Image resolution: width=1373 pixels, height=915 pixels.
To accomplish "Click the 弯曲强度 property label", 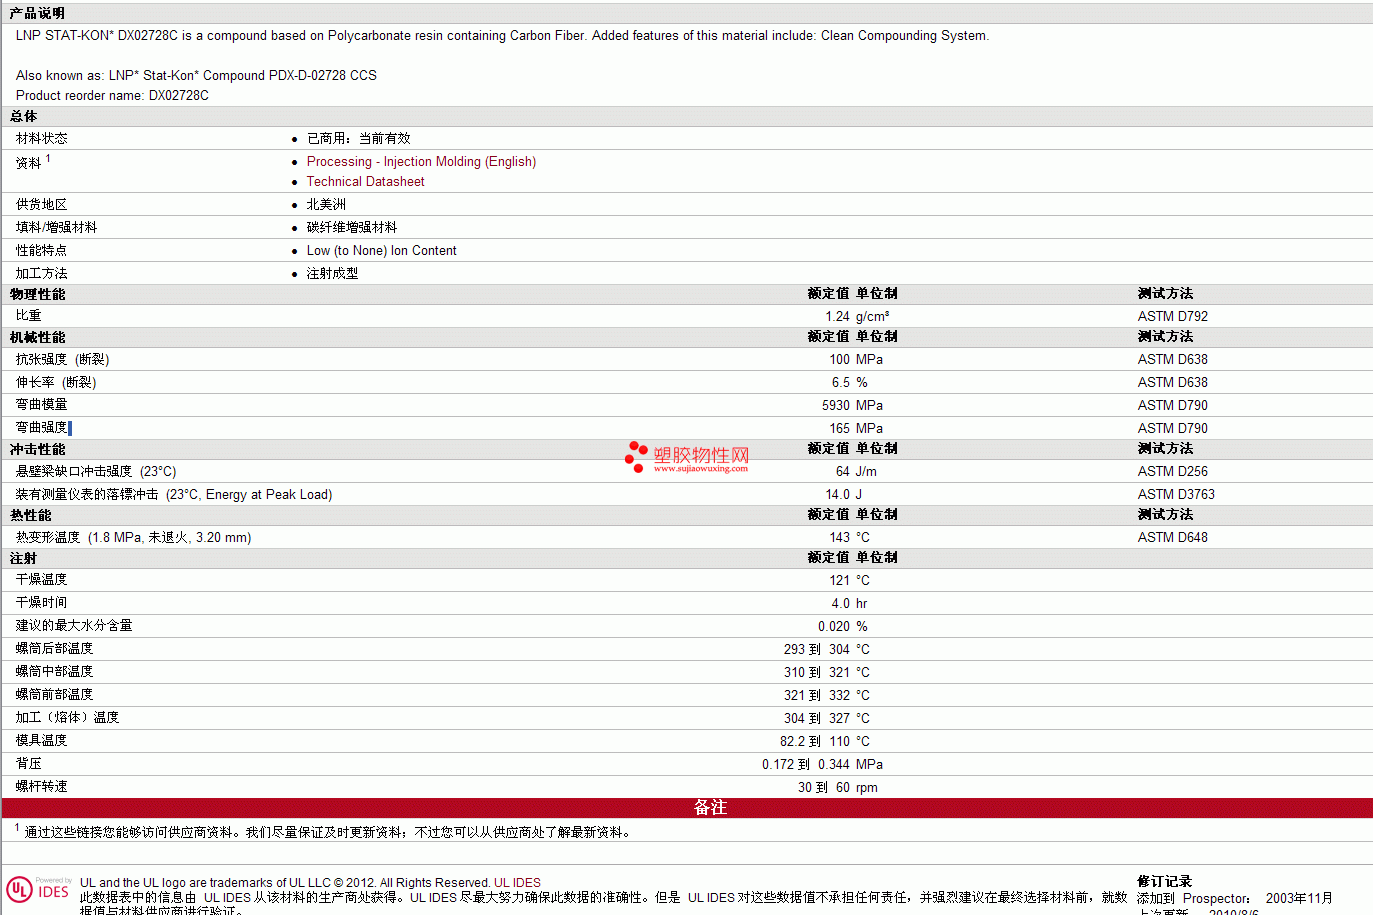I will [42, 428].
